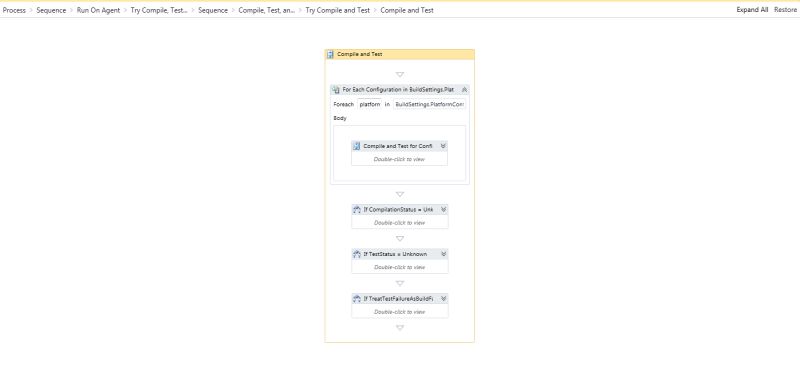Open second Sequence breadcrumb after Try Compile, Test

pyautogui.click(x=213, y=10)
